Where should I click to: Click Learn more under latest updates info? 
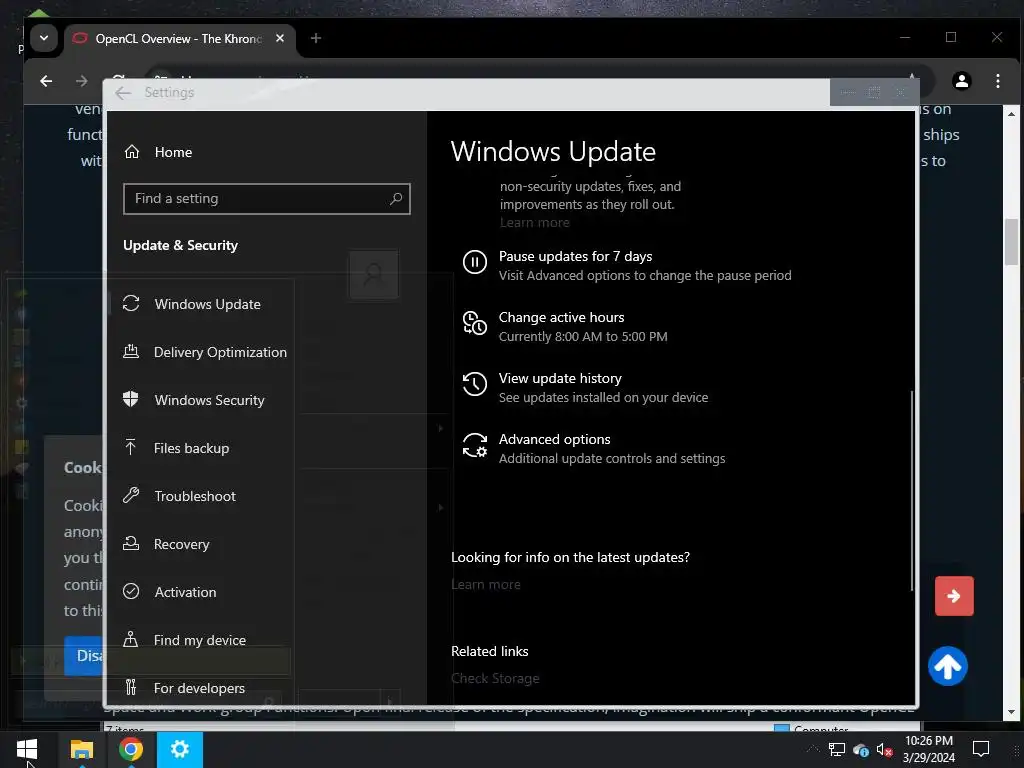tap(486, 584)
